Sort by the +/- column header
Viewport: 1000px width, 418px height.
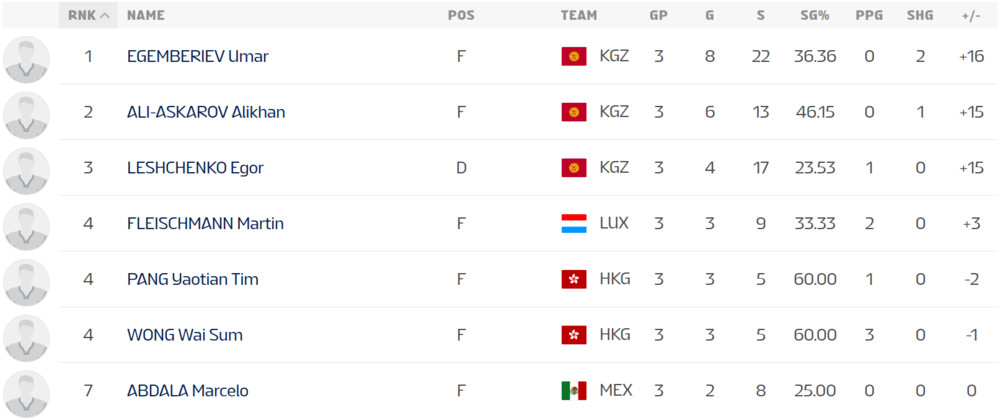(x=970, y=15)
